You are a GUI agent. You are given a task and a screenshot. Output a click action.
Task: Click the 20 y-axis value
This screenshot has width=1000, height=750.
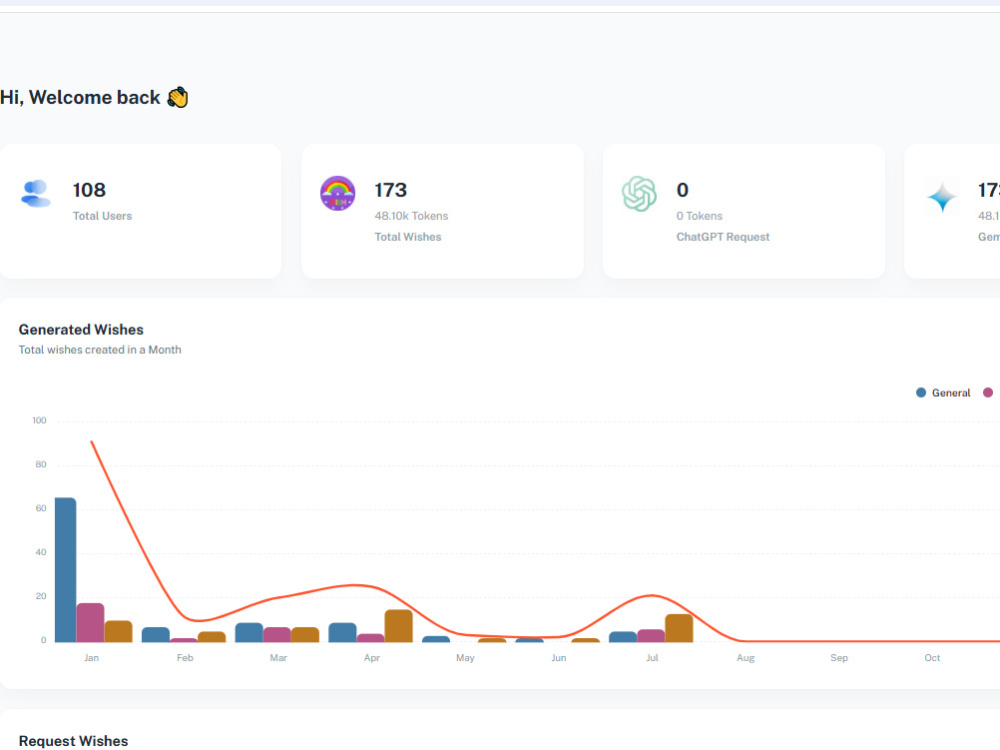pos(41,596)
